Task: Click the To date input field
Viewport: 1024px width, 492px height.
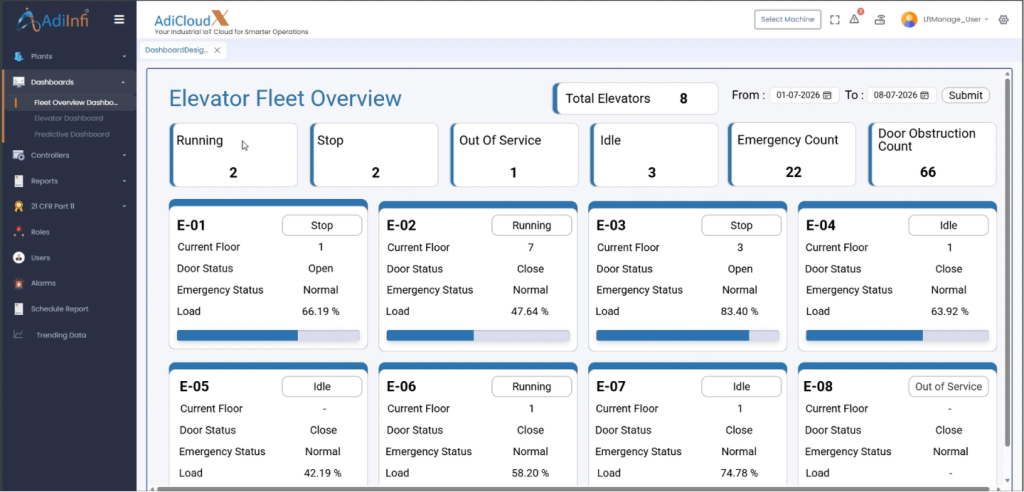Action: (901, 95)
